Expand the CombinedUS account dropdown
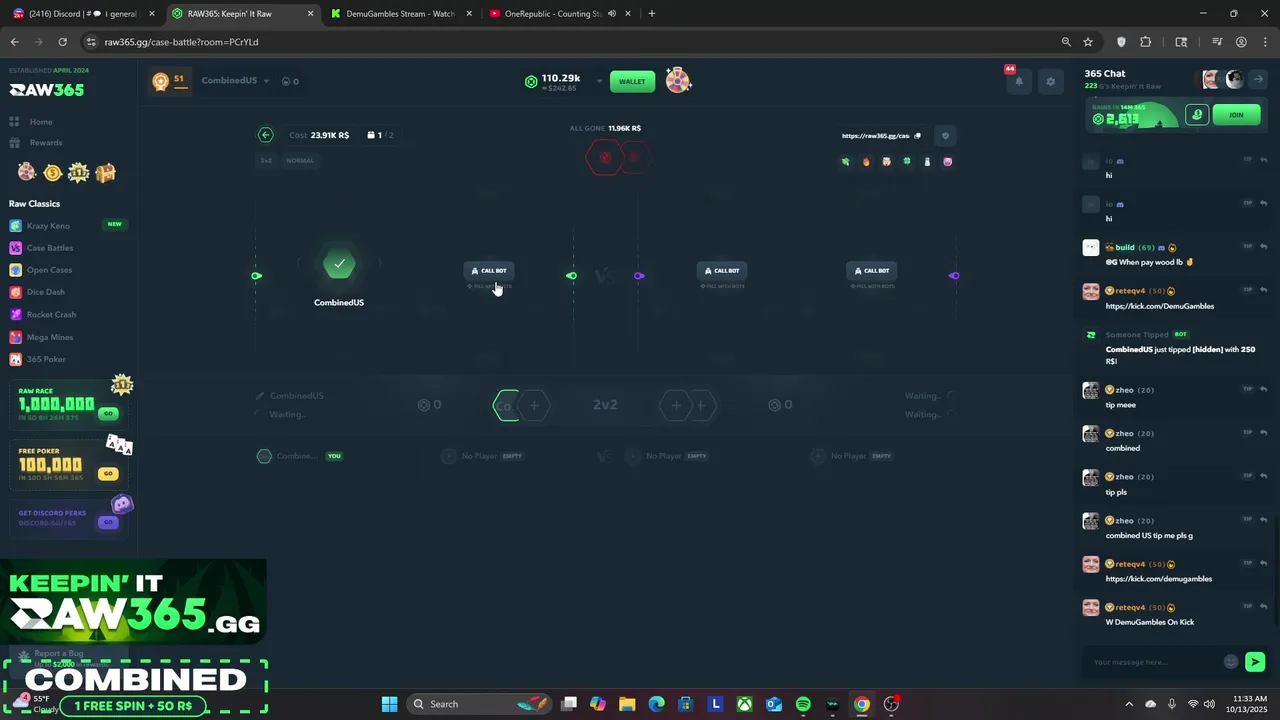Screen dimensions: 1280x720 [266, 81]
